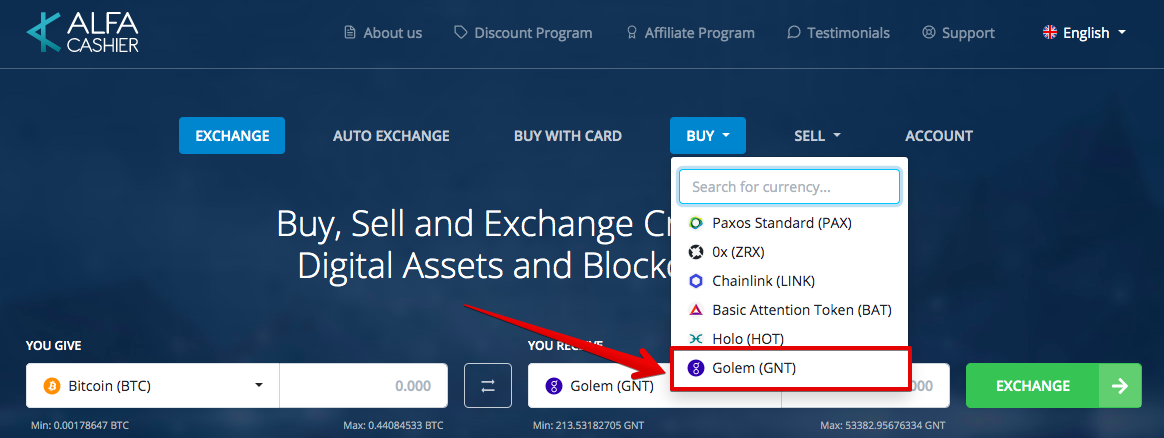Click the green EXCHANGE button
Image resolution: width=1164 pixels, height=438 pixels.
coord(1053,385)
